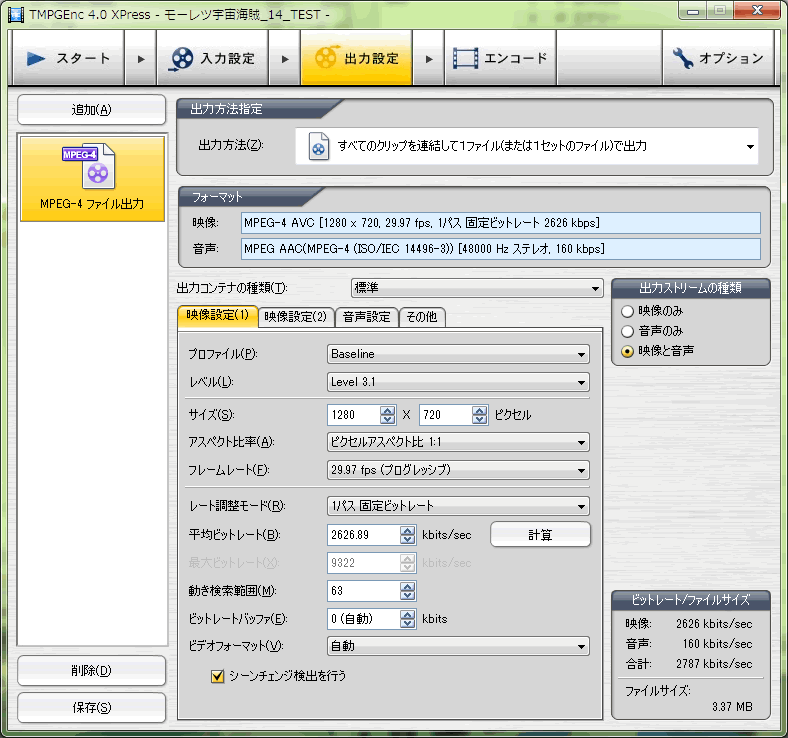The height and width of the screenshot is (738, 788).
Task: Click ビットレートバッファ stepper arrows
Action: 408,619
